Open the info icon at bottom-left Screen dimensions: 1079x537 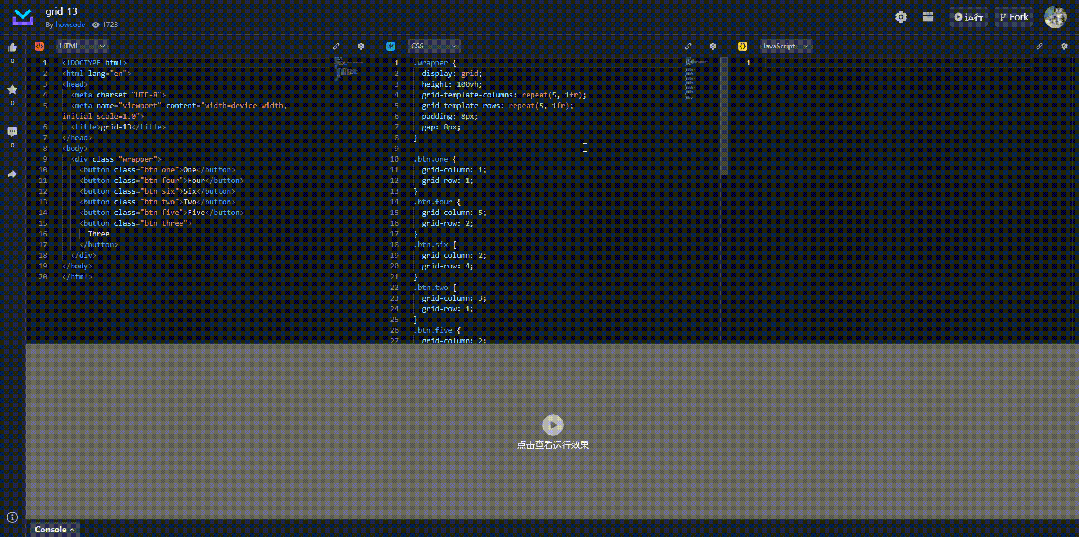pyautogui.click(x=12, y=517)
